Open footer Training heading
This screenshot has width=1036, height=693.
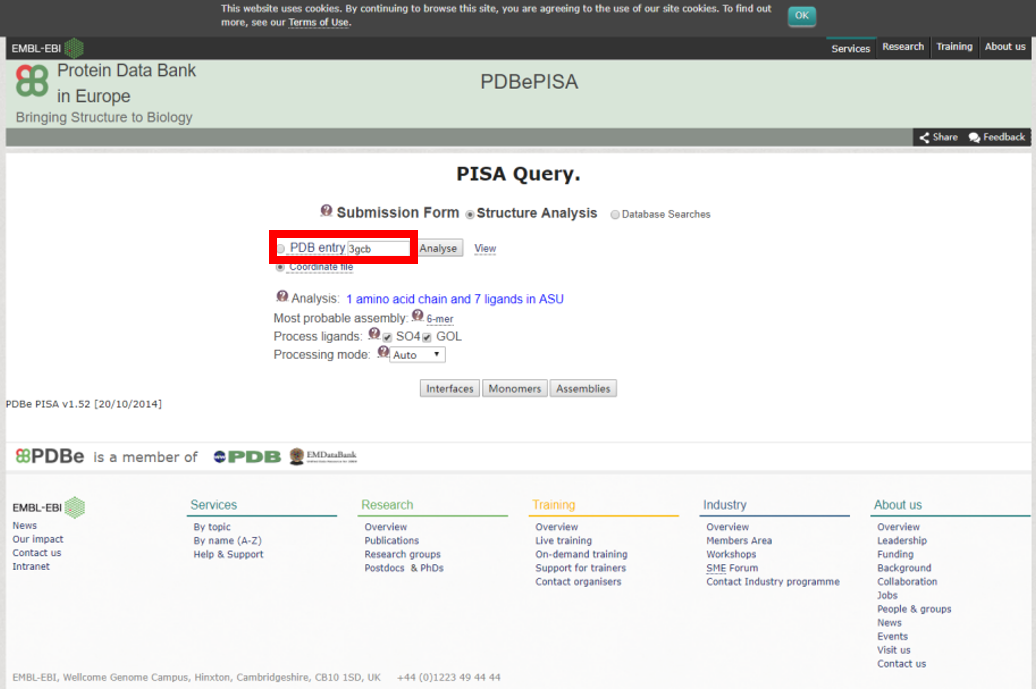[x=554, y=505]
